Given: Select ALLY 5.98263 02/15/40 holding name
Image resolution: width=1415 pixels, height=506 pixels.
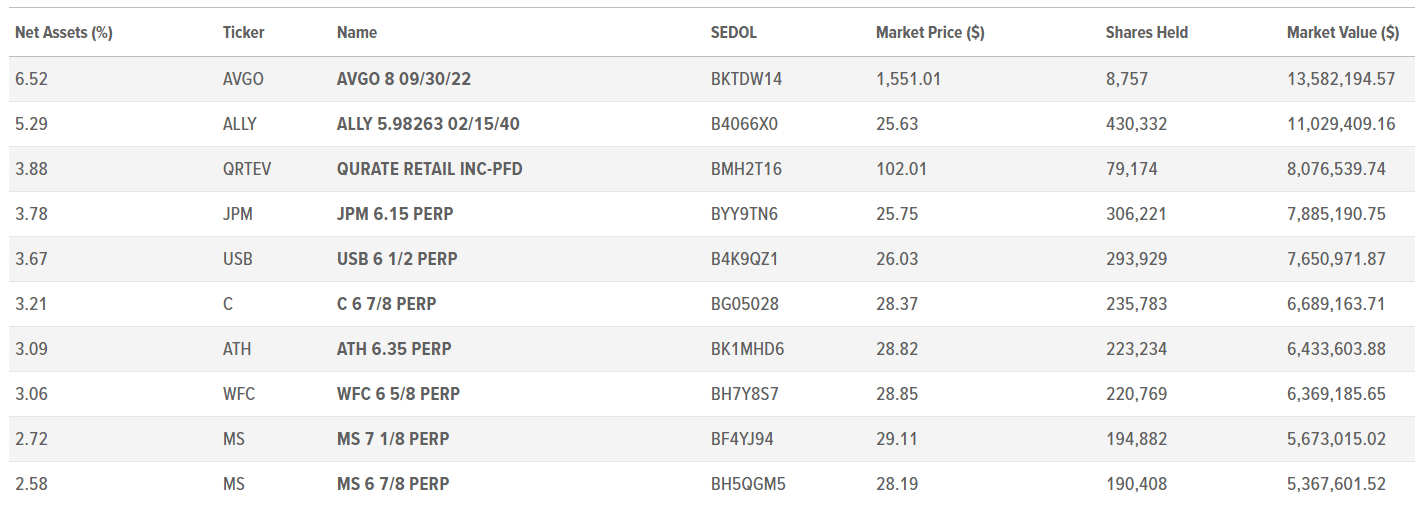Looking at the screenshot, I should 428,124.
